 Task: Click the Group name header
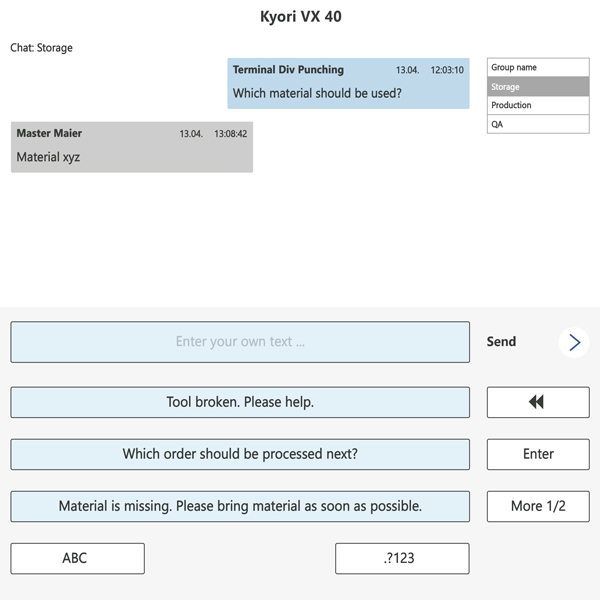[538, 68]
